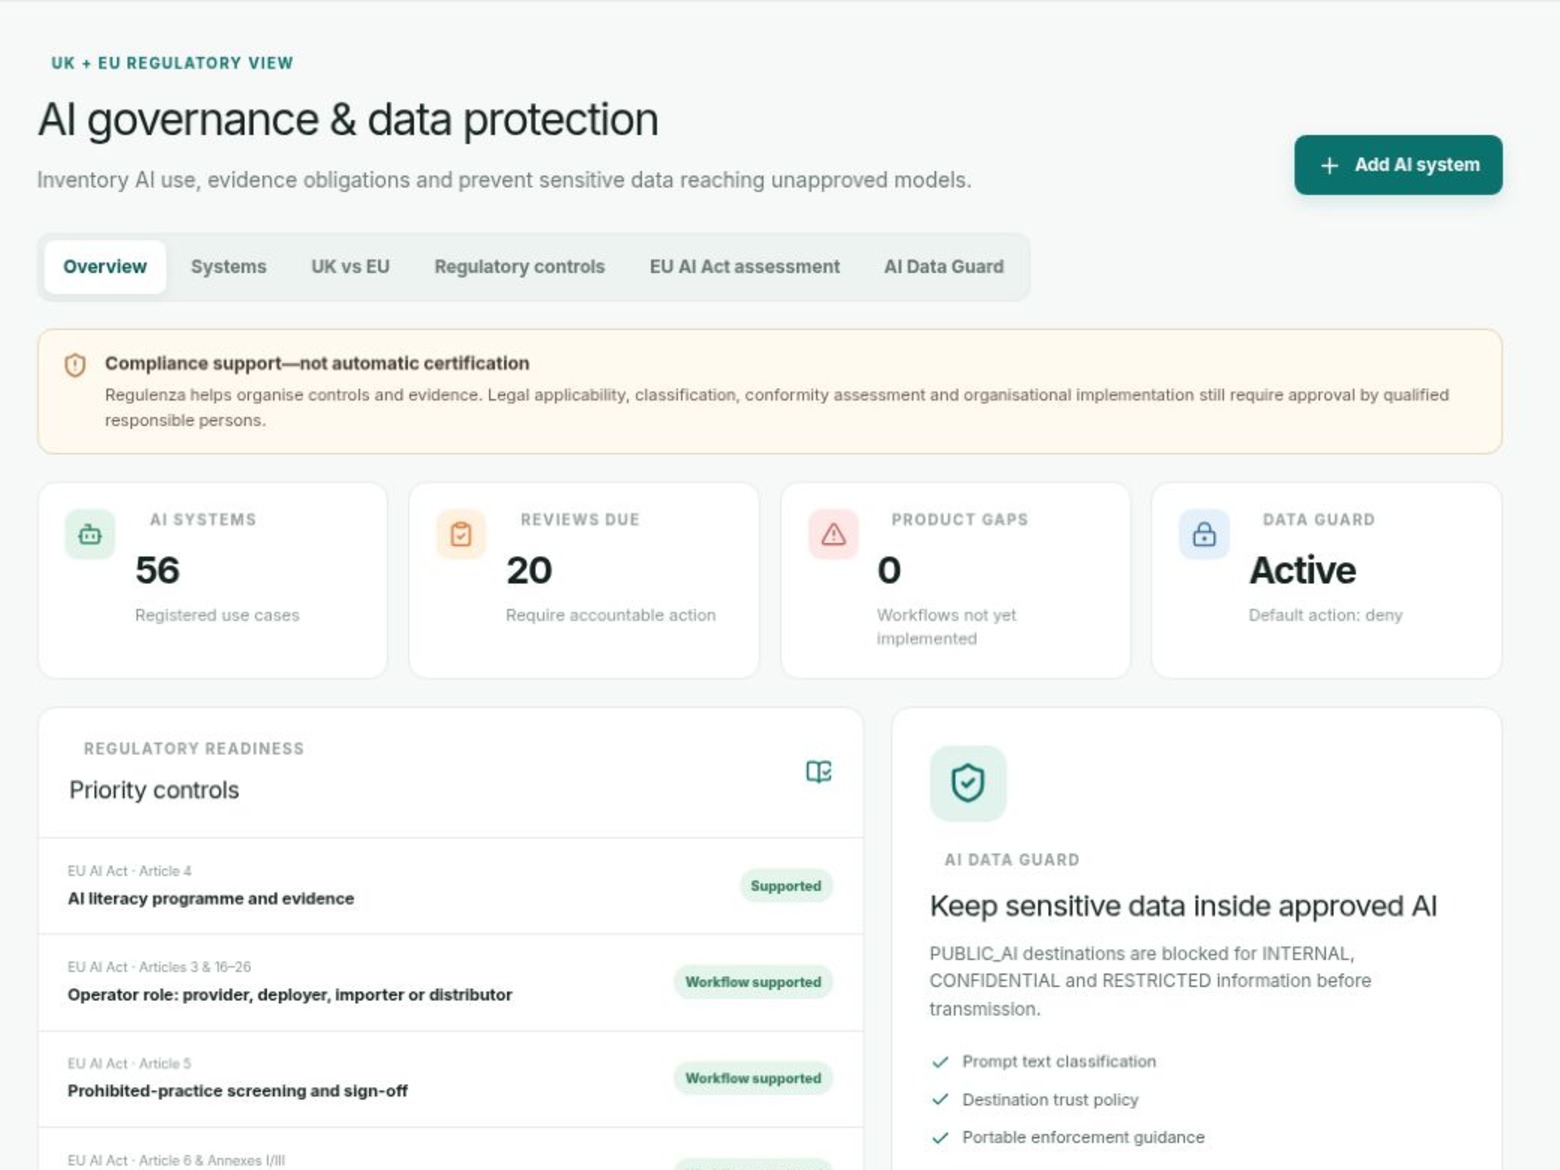This screenshot has width=1560, height=1170.
Task: Click the Compliance support—not automatic certification title
Action: [317, 363]
